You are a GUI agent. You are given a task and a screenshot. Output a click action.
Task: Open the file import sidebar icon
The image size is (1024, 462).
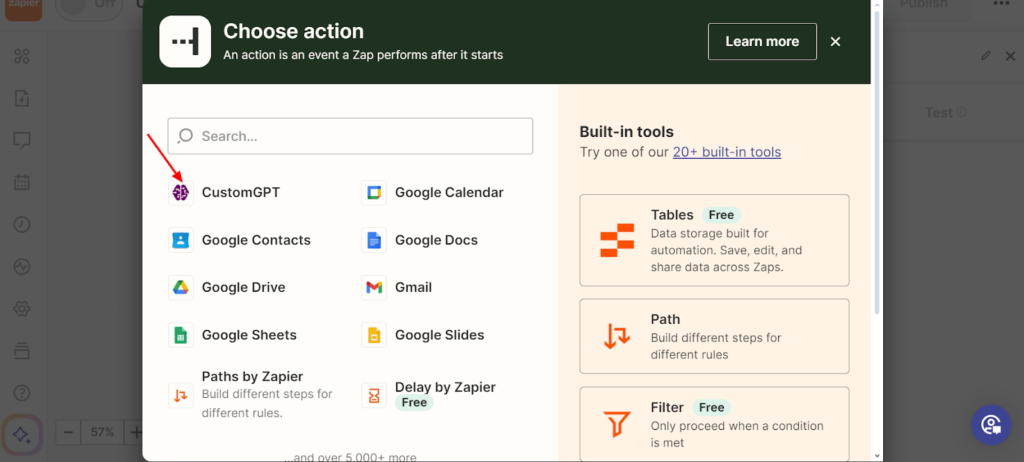(x=22, y=99)
